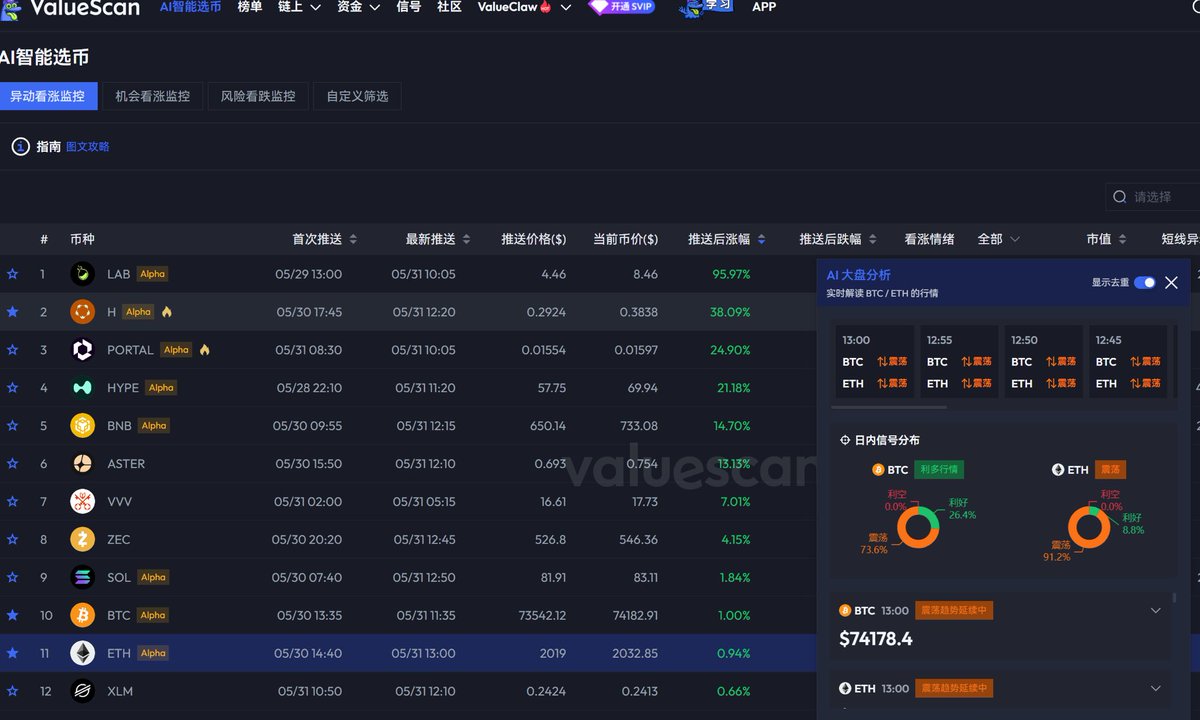Viewport: 1200px width, 720px height.
Task: Open the 请选择 search dropdown
Action: (x=1153, y=197)
